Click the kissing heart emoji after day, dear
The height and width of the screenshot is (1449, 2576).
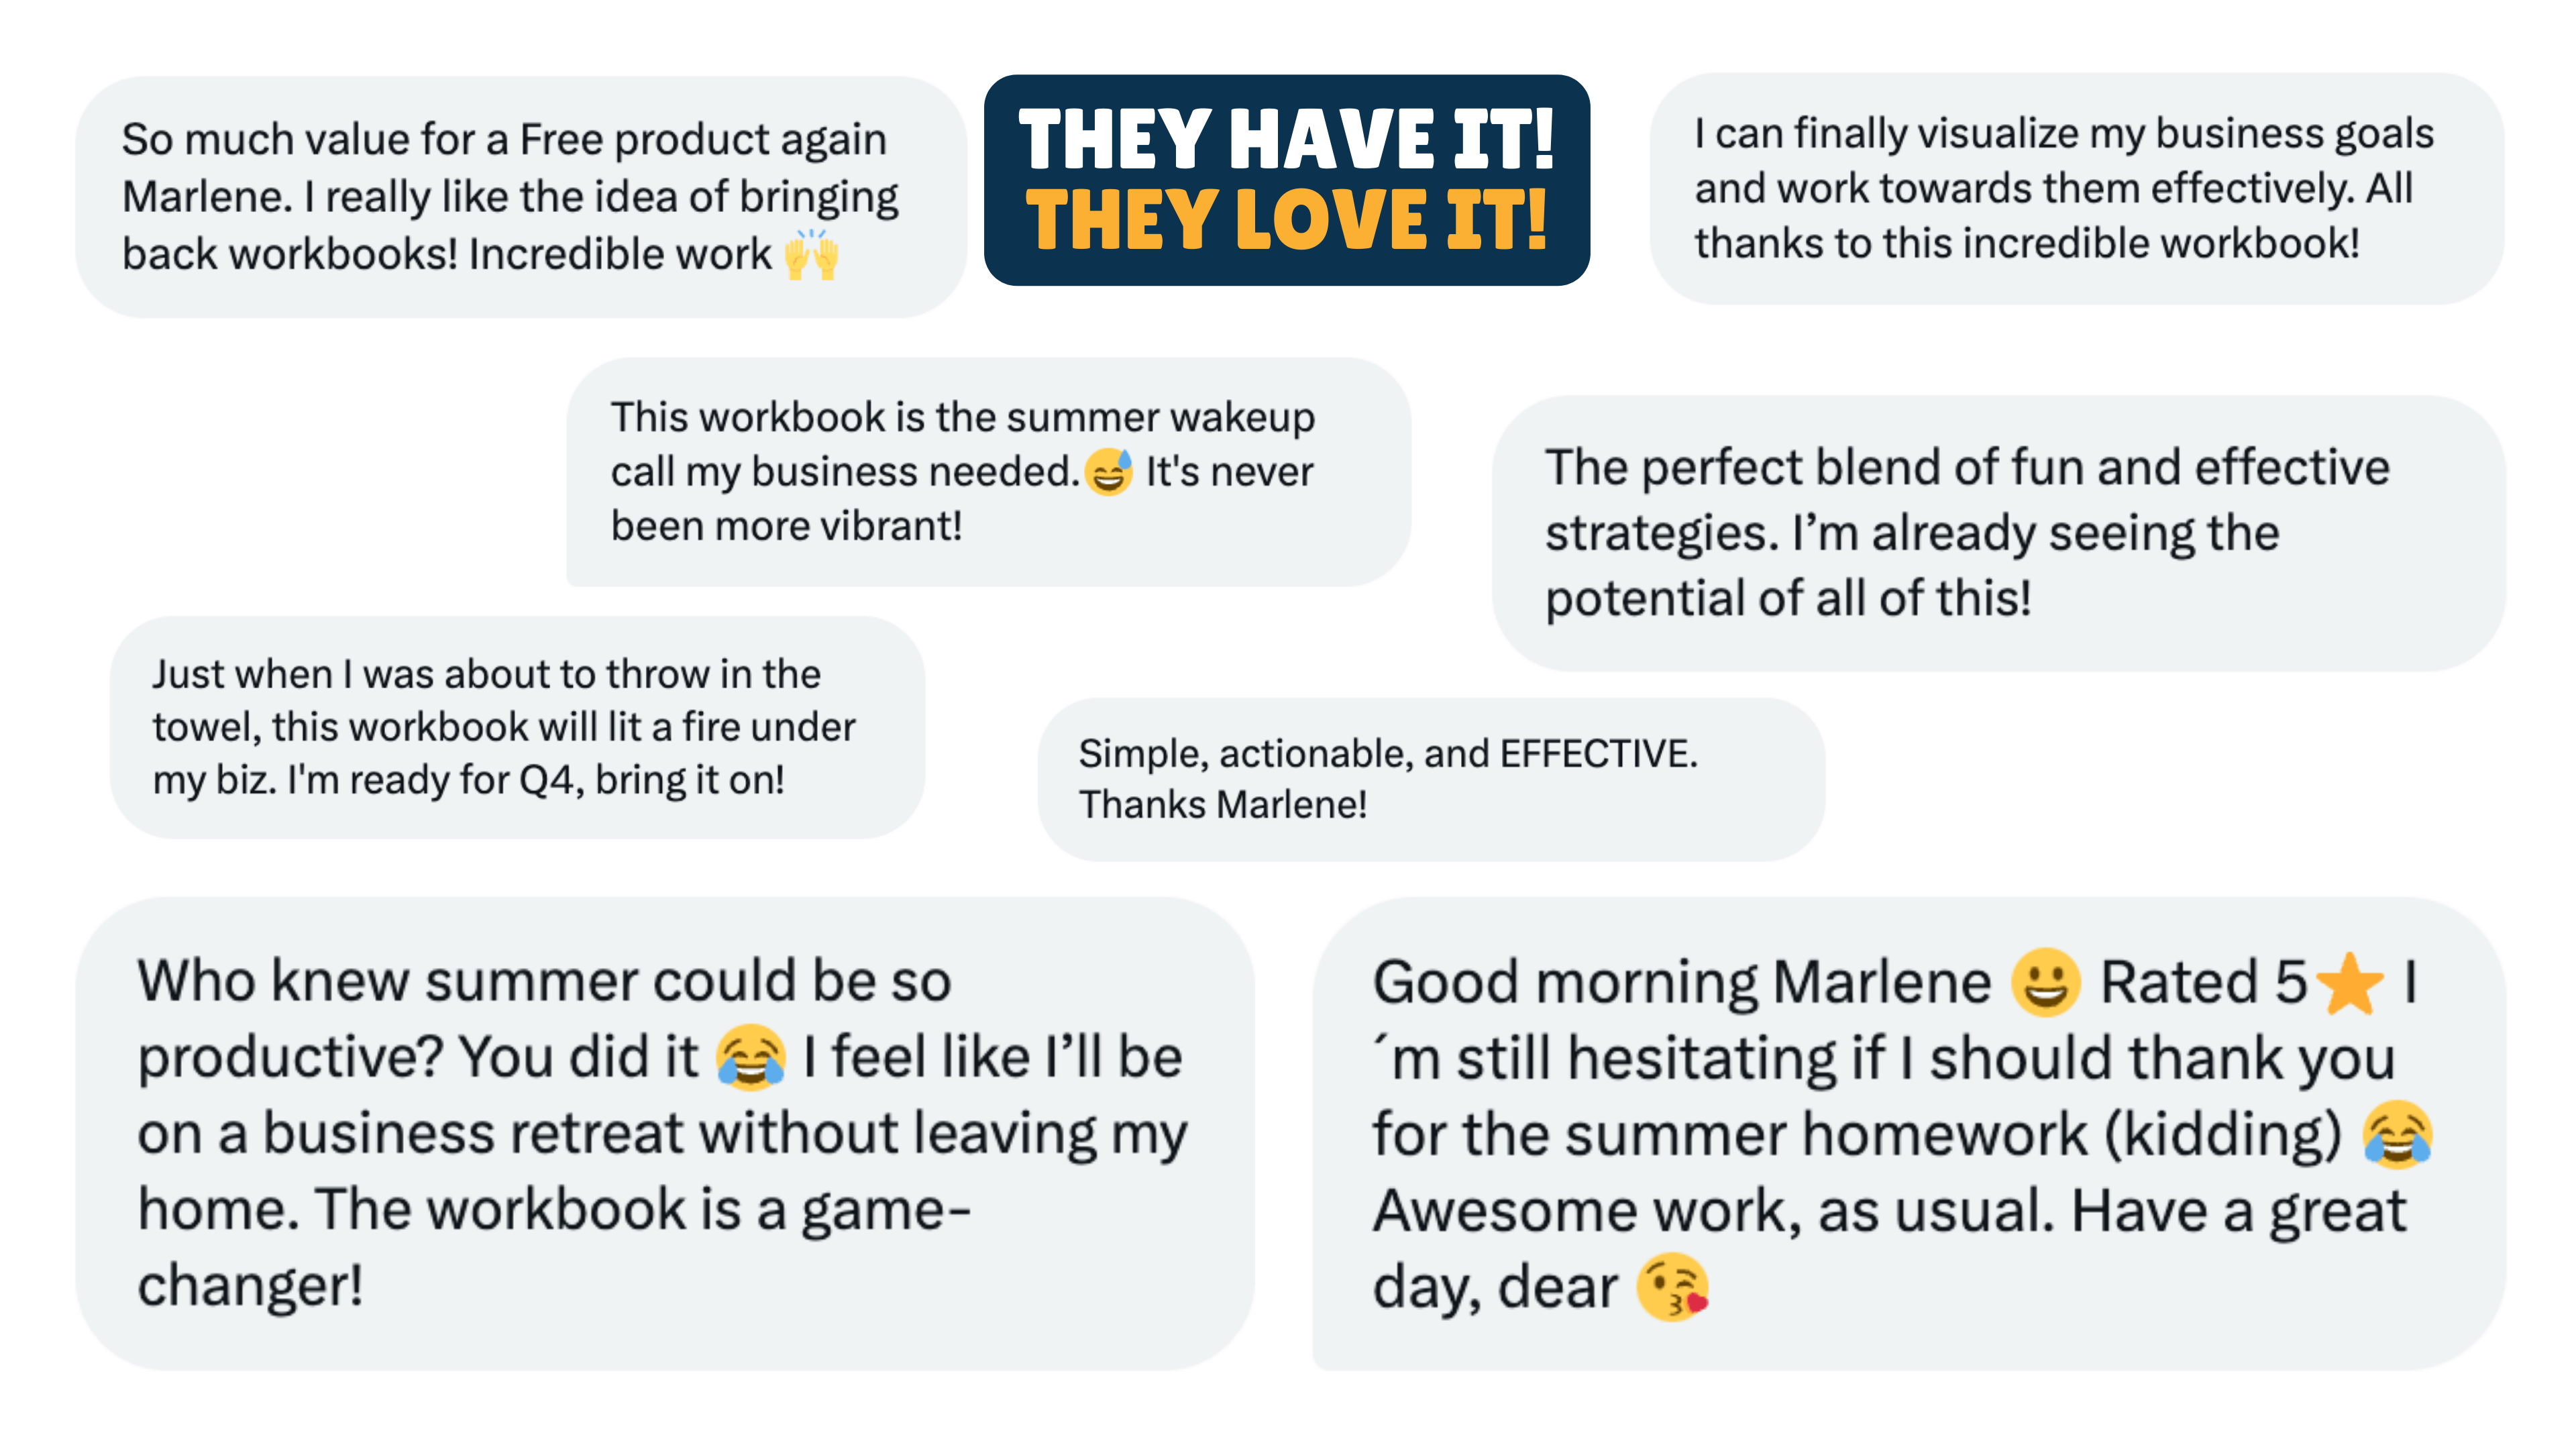[x=1673, y=1287]
